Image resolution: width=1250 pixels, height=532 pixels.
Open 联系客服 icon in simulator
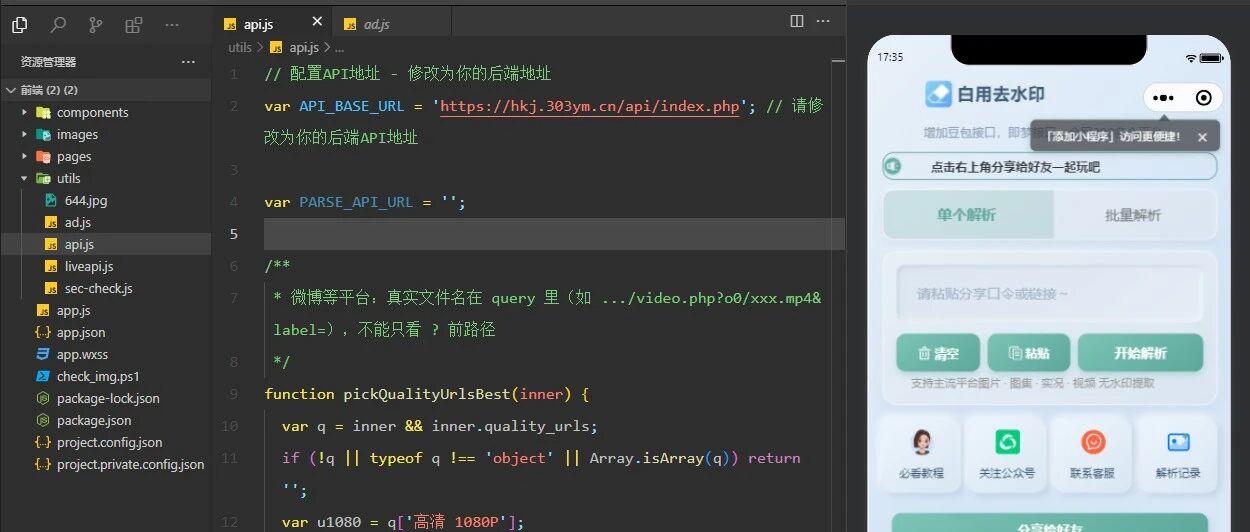point(1093,442)
